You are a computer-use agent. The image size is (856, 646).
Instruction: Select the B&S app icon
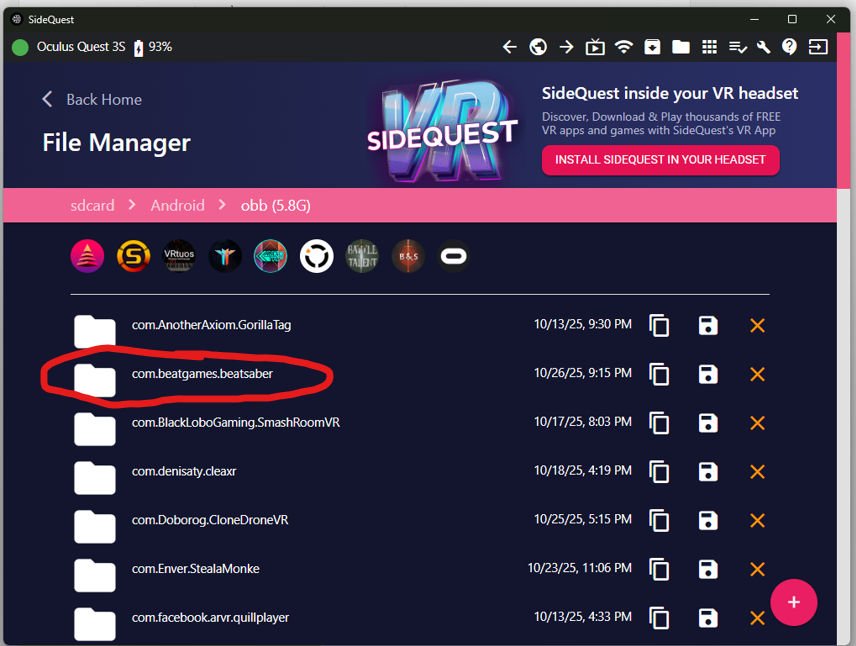[408, 256]
